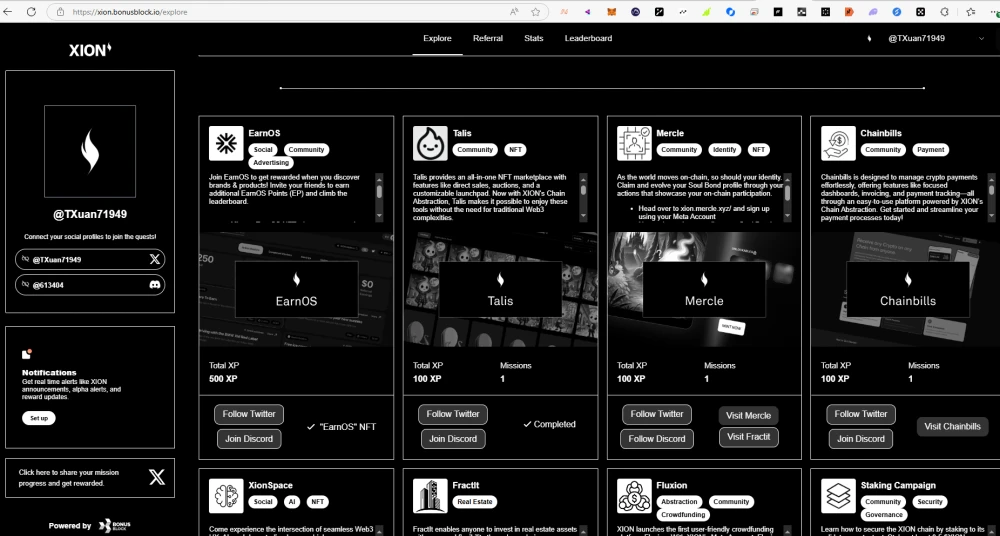Click the Chainbills logo icon
This screenshot has height=536, width=1000.
click(838, 144)
